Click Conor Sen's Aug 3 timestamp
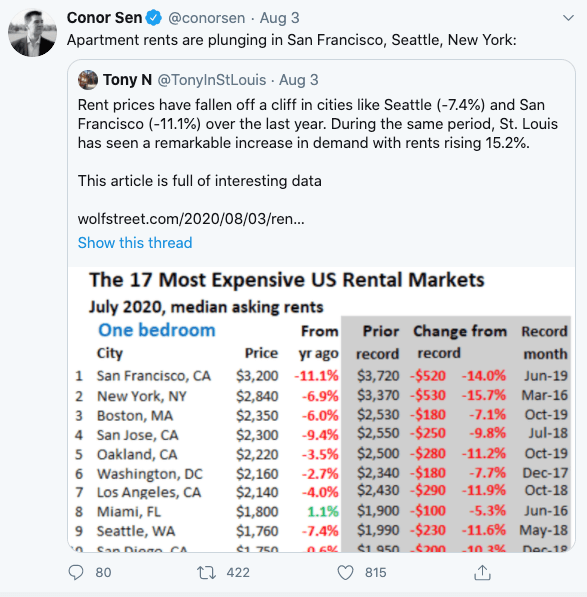 [279, 18]
